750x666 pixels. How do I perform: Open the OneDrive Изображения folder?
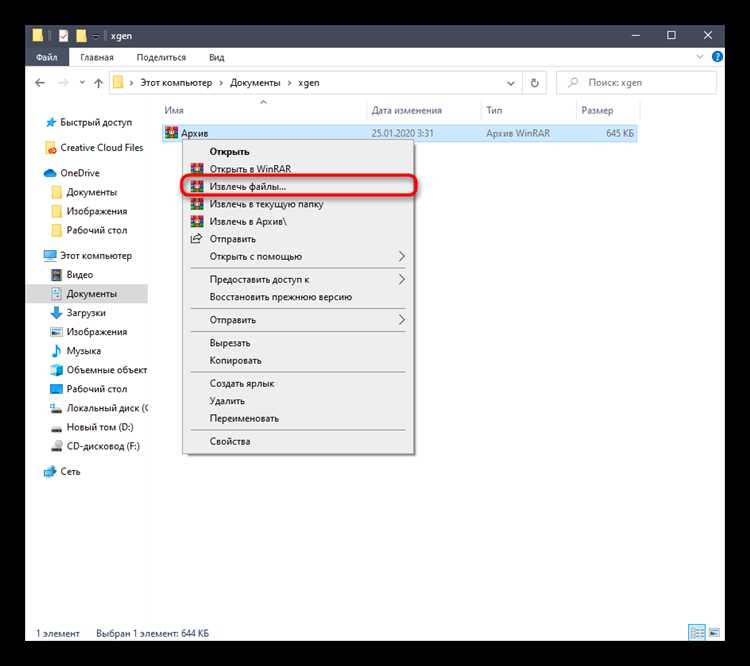89,211
